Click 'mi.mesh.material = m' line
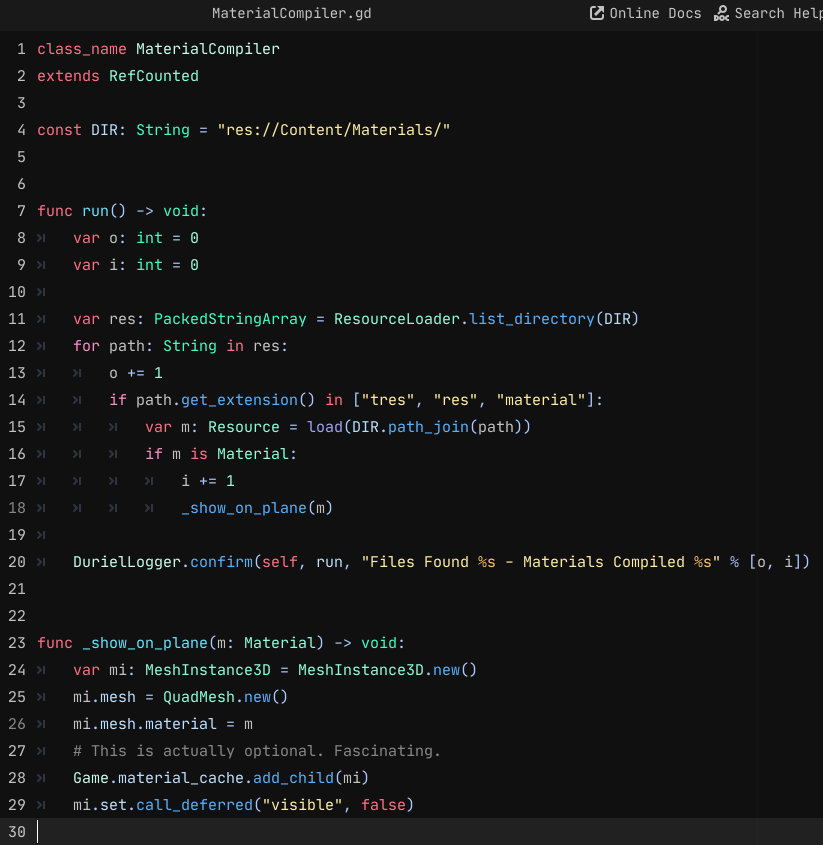 [163, 724]
